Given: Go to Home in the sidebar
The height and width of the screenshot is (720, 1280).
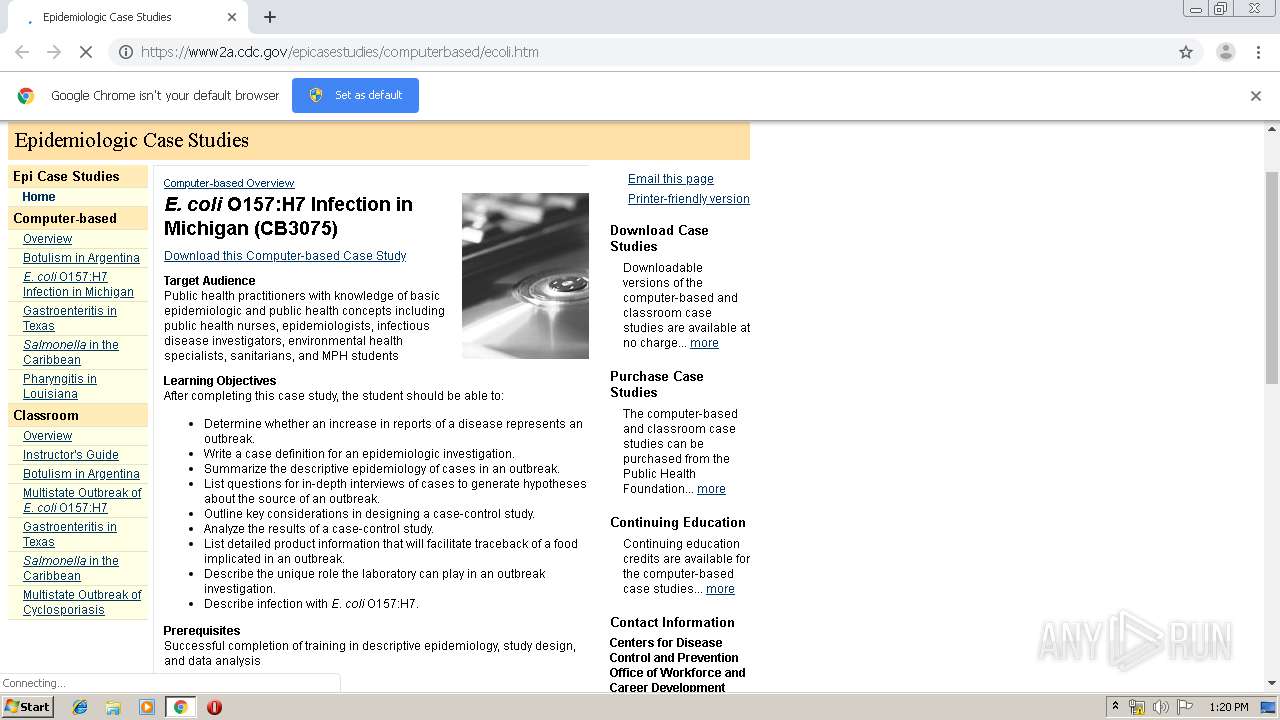Looking at the screenshot, I should click(x=39, y=197).
